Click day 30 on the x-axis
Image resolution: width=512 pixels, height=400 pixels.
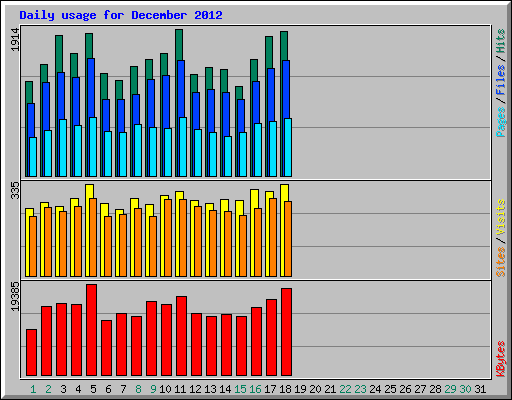coord(465,389)
